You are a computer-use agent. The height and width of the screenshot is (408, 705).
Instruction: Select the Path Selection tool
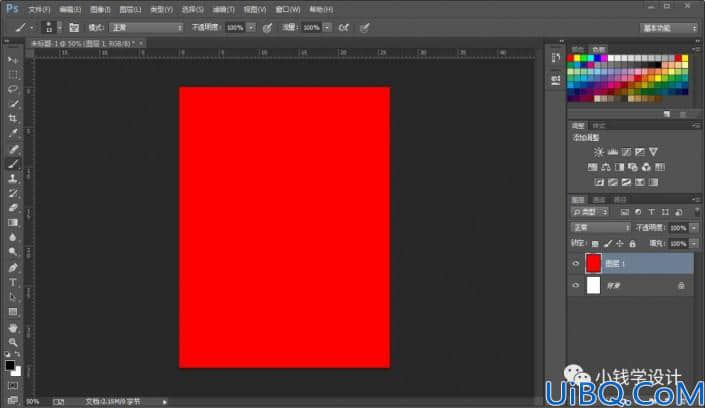(13, 297)
